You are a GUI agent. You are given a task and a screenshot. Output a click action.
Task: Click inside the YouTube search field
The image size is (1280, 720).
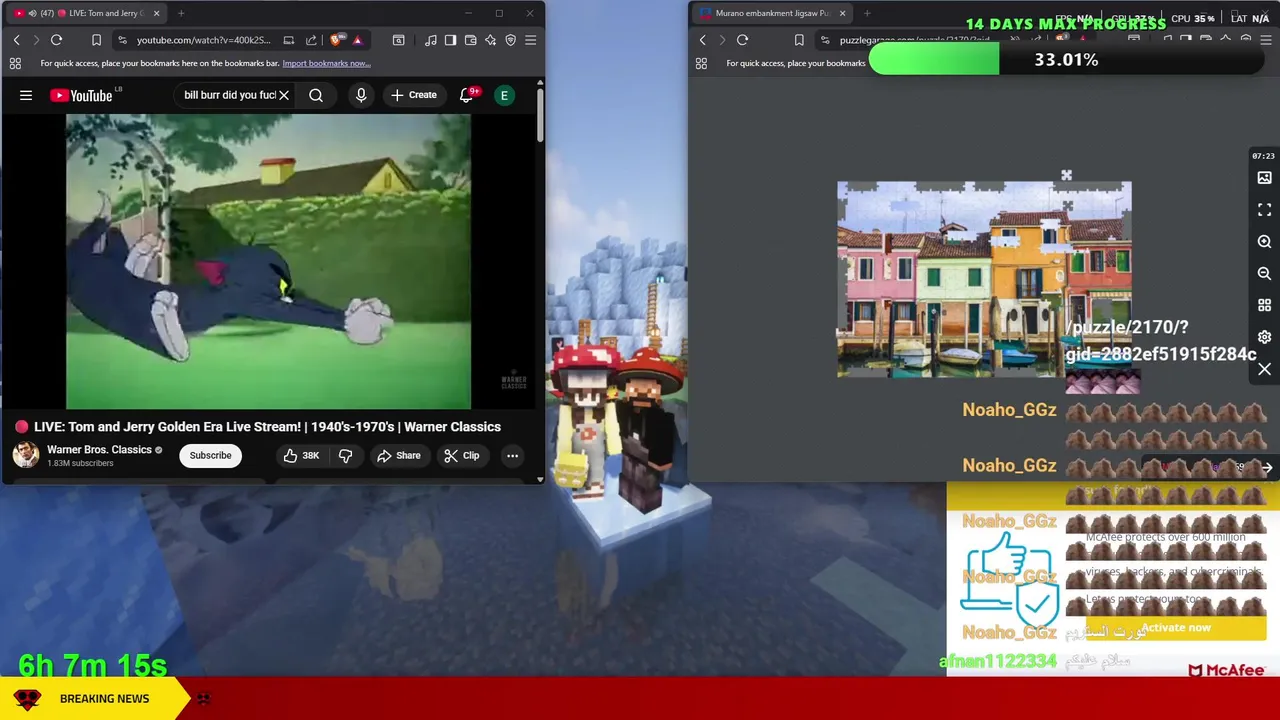pos(229,95)
